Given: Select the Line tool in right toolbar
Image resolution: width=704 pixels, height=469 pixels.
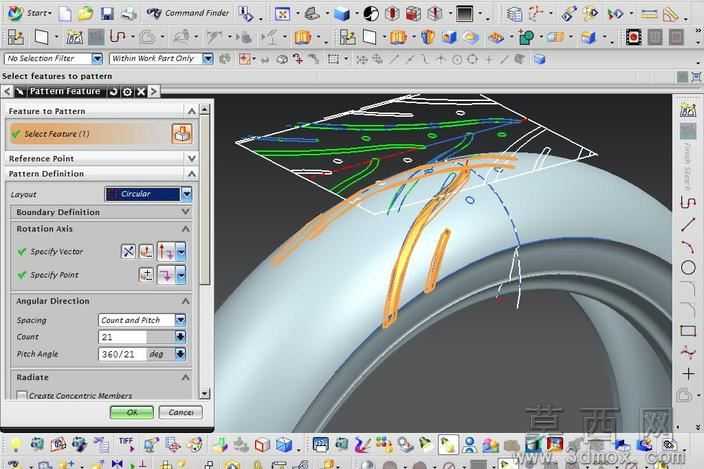Looking at the screenshot, I should pos(688,224).
